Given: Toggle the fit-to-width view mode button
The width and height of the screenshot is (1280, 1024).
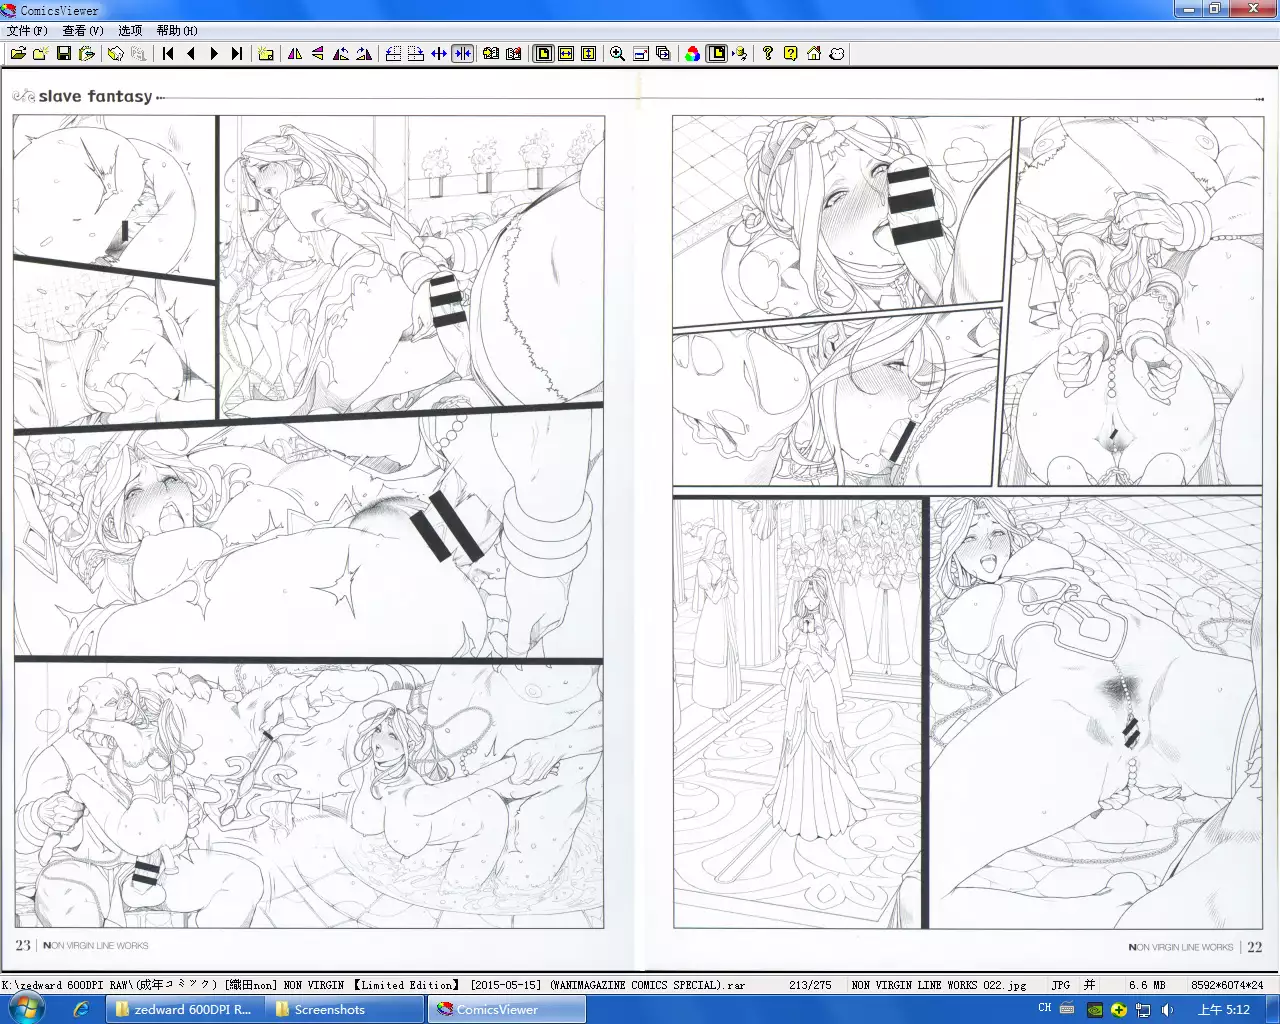Looking at the screenshot, I should (x=566, y=54).
